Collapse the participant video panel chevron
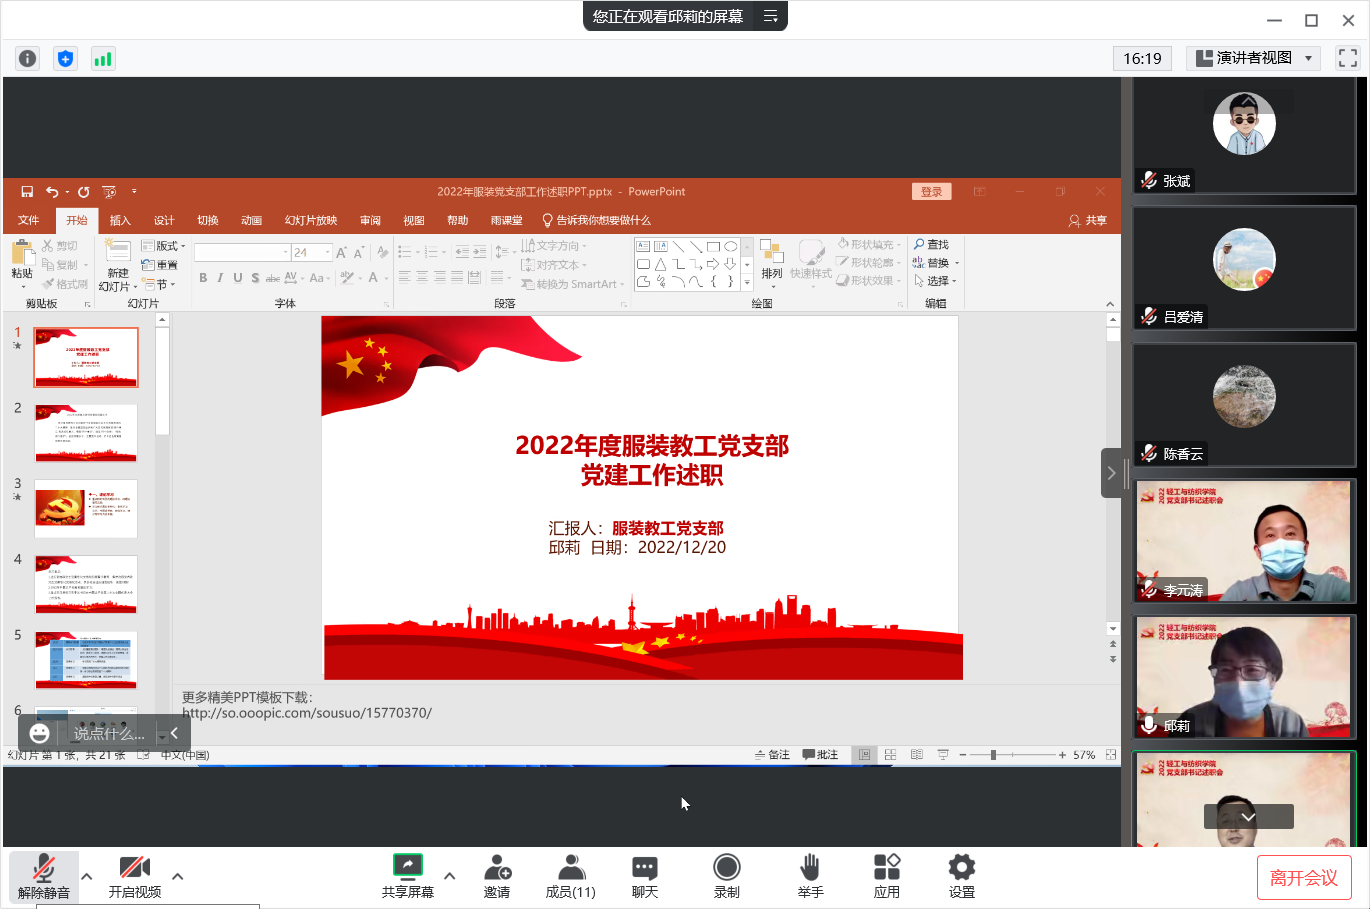The height and width of the screenshot is (909, 1370). coord(1111,473)
